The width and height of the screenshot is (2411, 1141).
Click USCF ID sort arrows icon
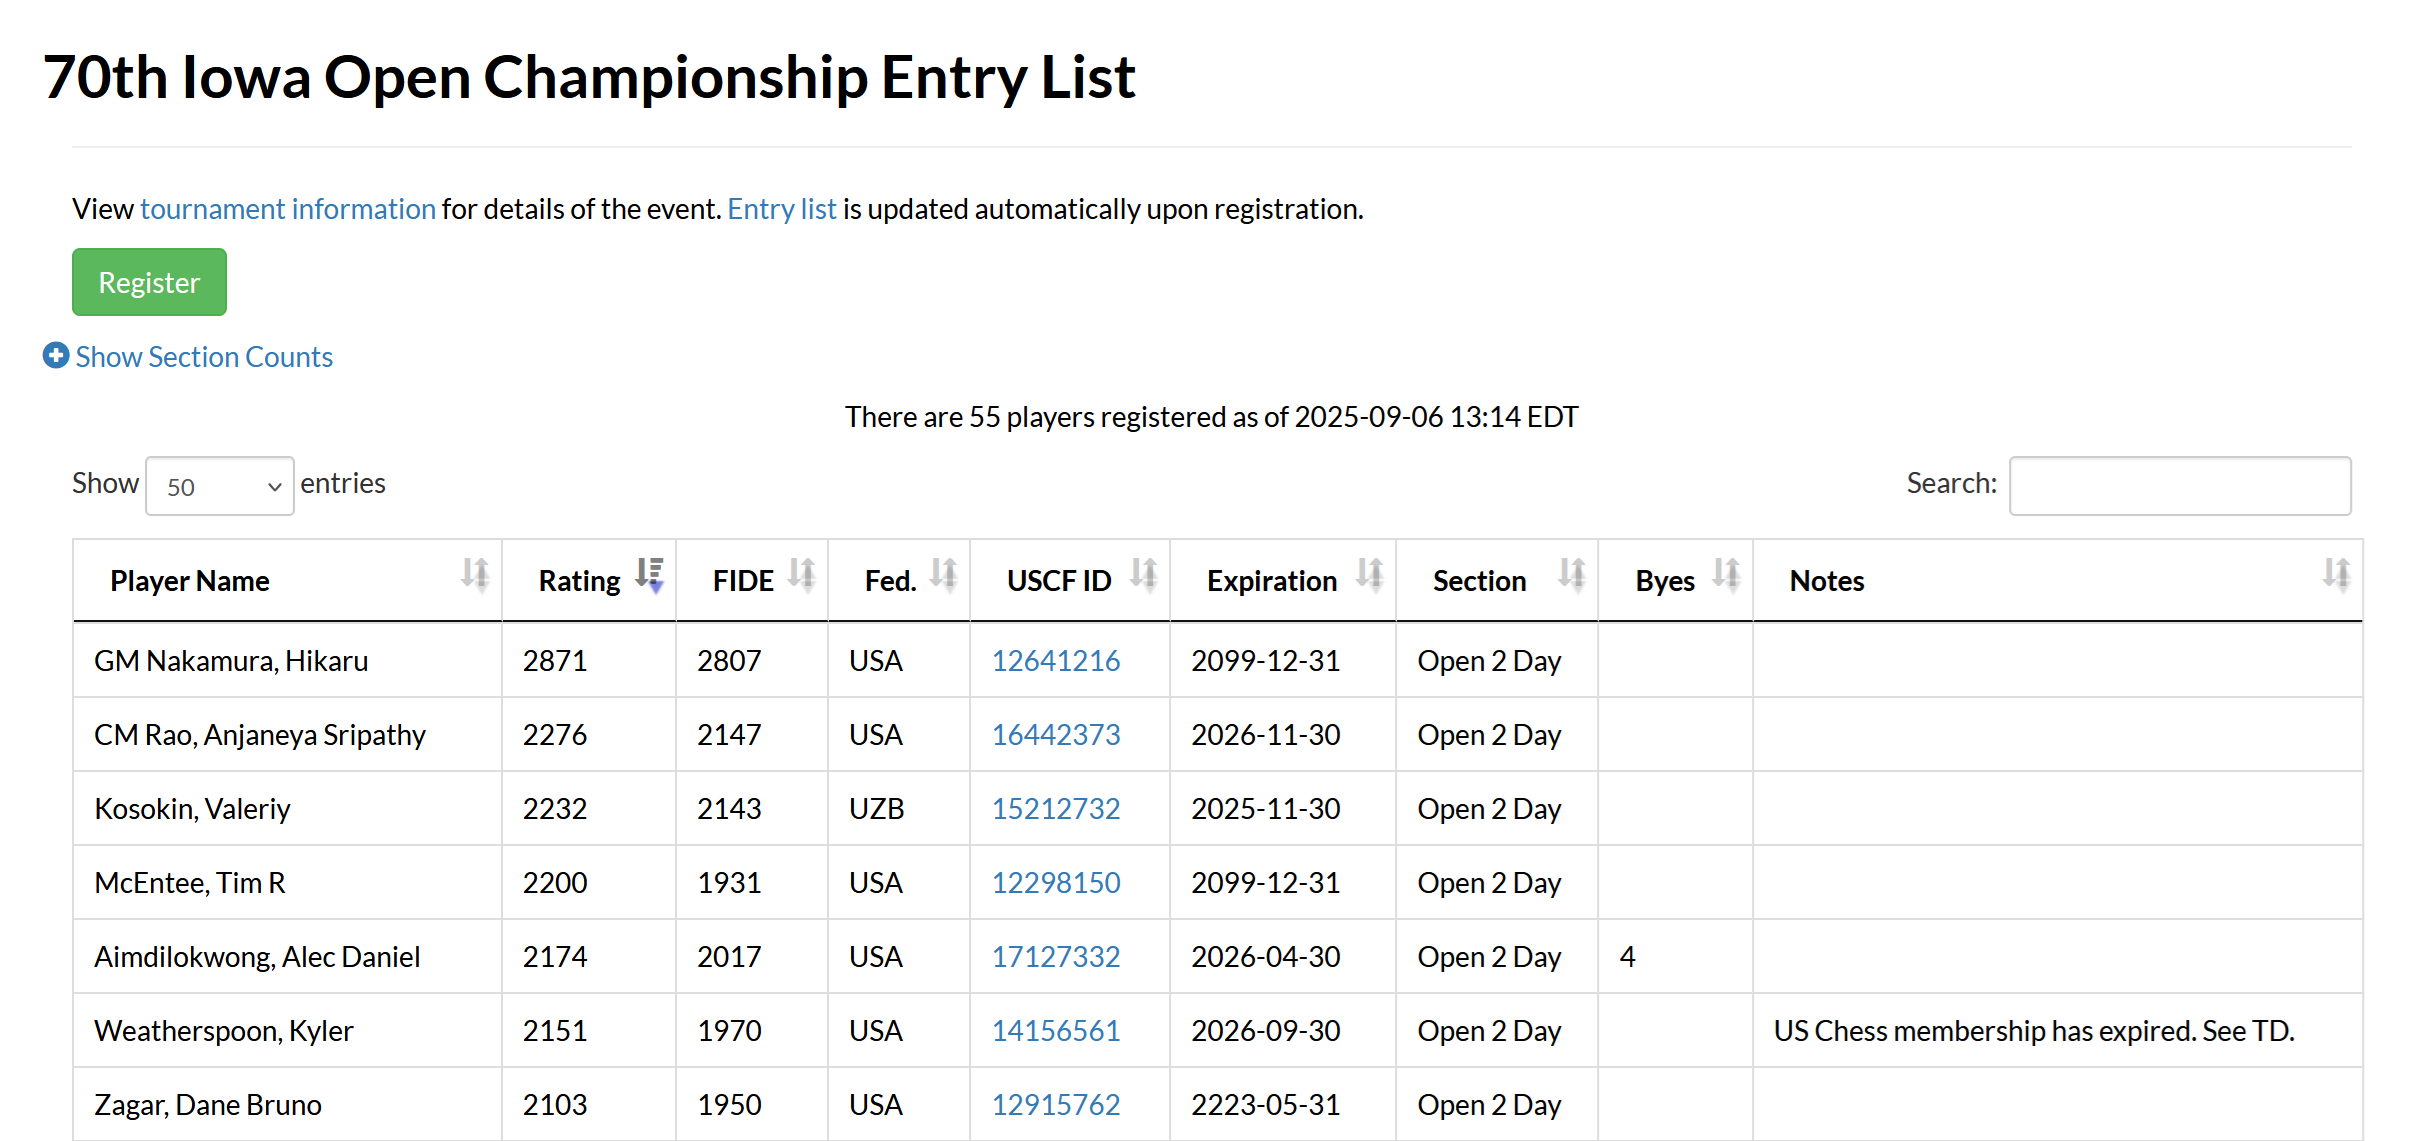coord(1144,575)
